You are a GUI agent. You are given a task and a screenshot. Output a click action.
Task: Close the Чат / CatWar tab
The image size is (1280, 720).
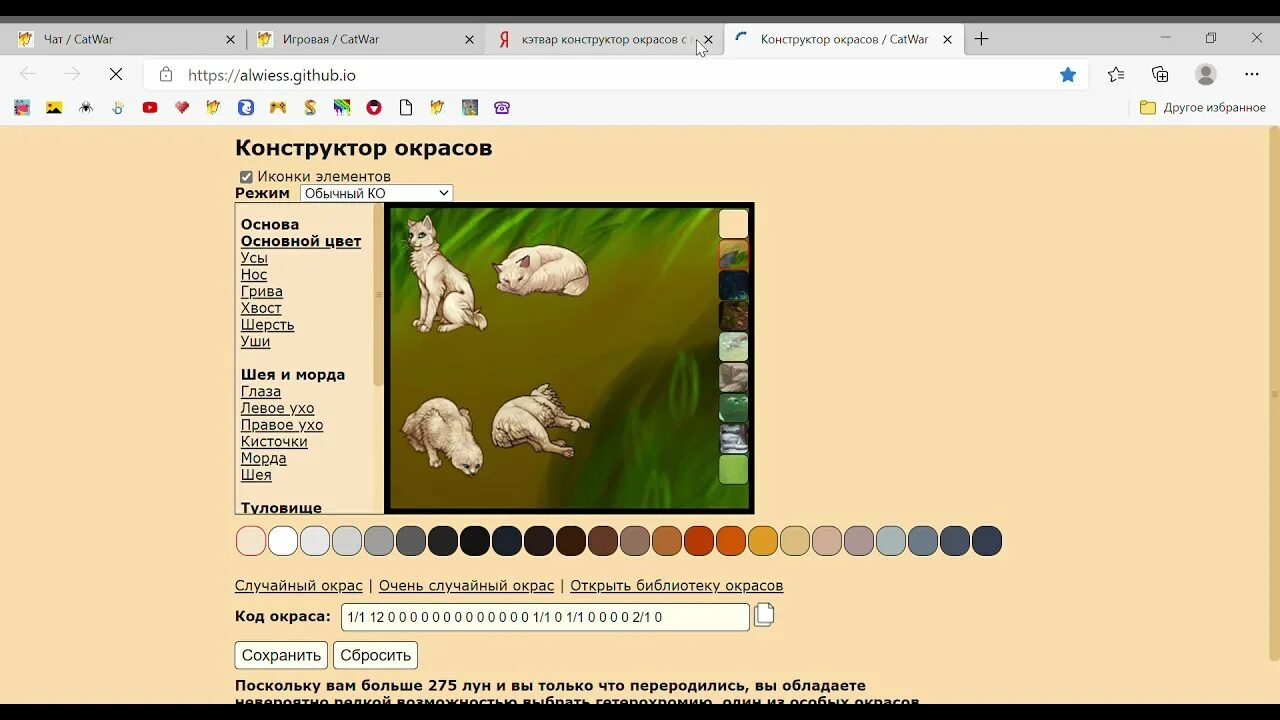(230, 40)
